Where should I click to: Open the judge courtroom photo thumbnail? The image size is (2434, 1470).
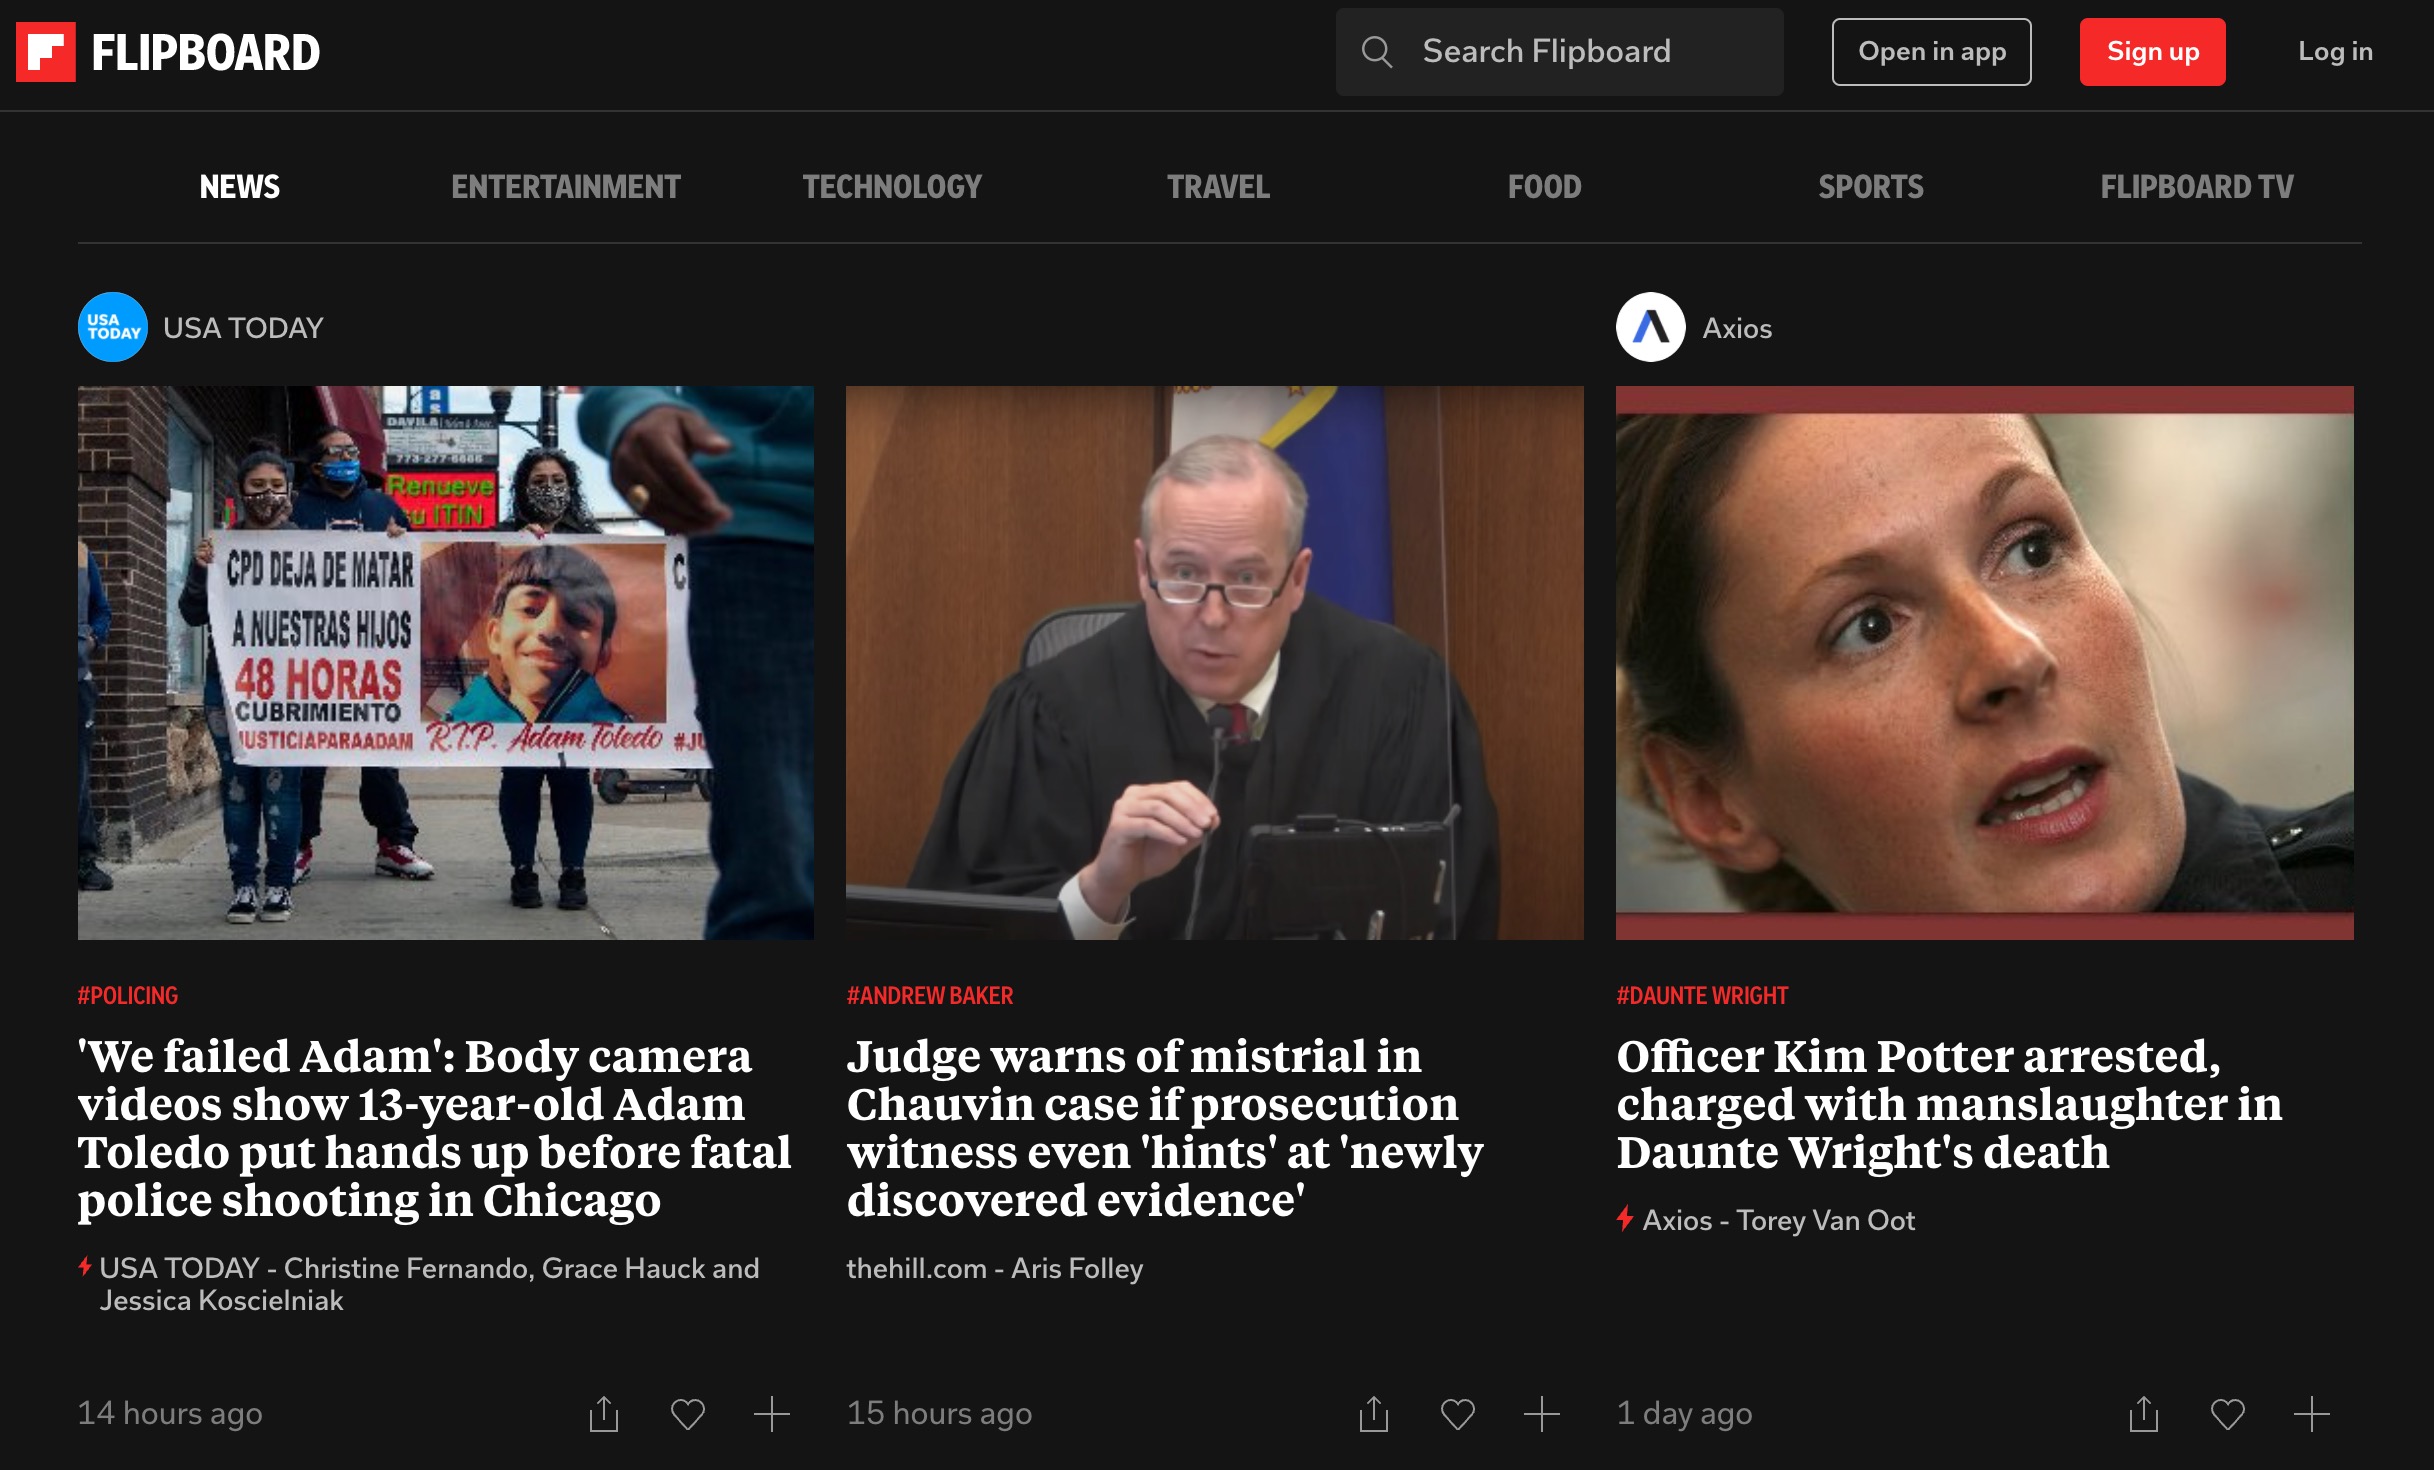[x=1214, y=662]
